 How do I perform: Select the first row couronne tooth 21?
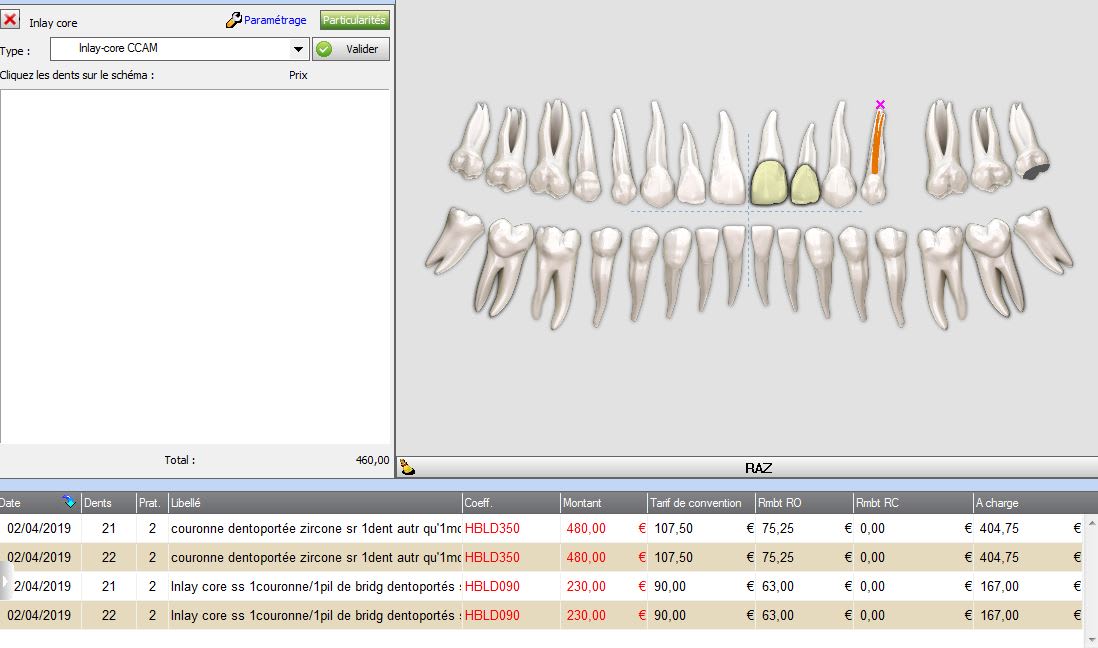pos(541,528)
